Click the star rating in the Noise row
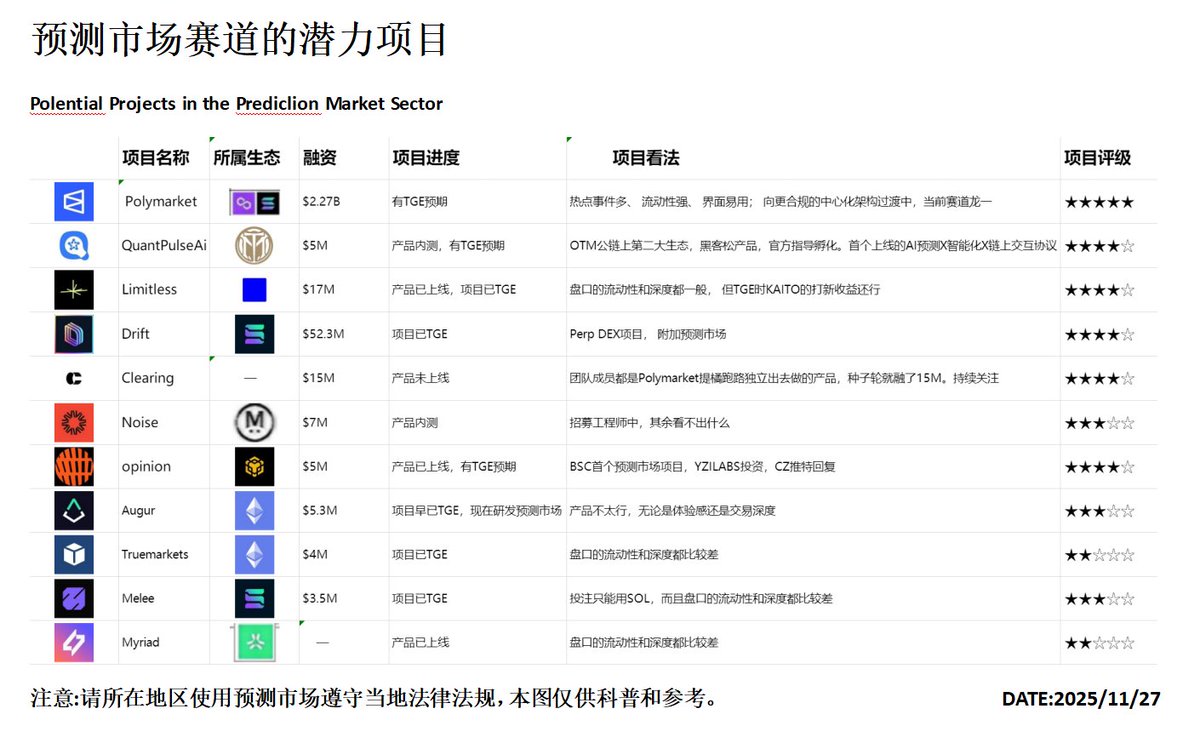This screenshot has width=1200, height=743. pyautogui.click(x=1099, y=423)
